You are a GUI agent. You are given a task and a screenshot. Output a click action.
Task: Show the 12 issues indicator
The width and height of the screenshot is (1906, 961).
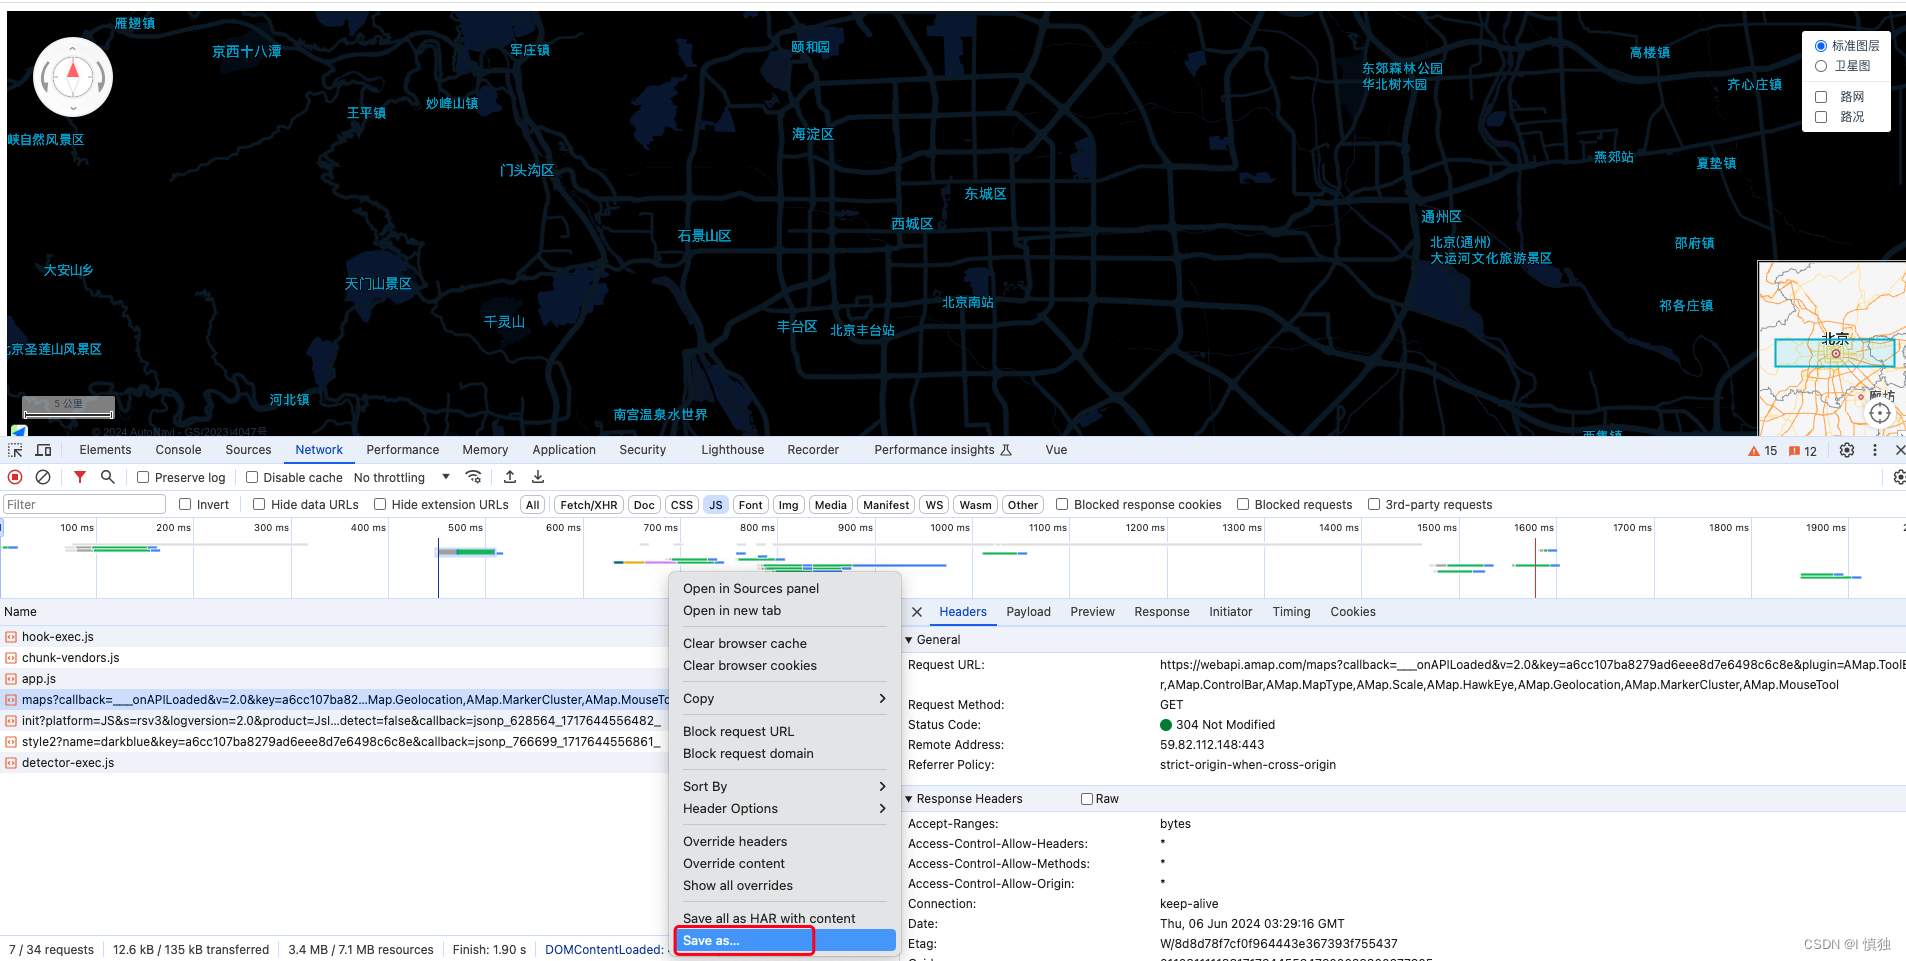click(x=1803, y=451)
